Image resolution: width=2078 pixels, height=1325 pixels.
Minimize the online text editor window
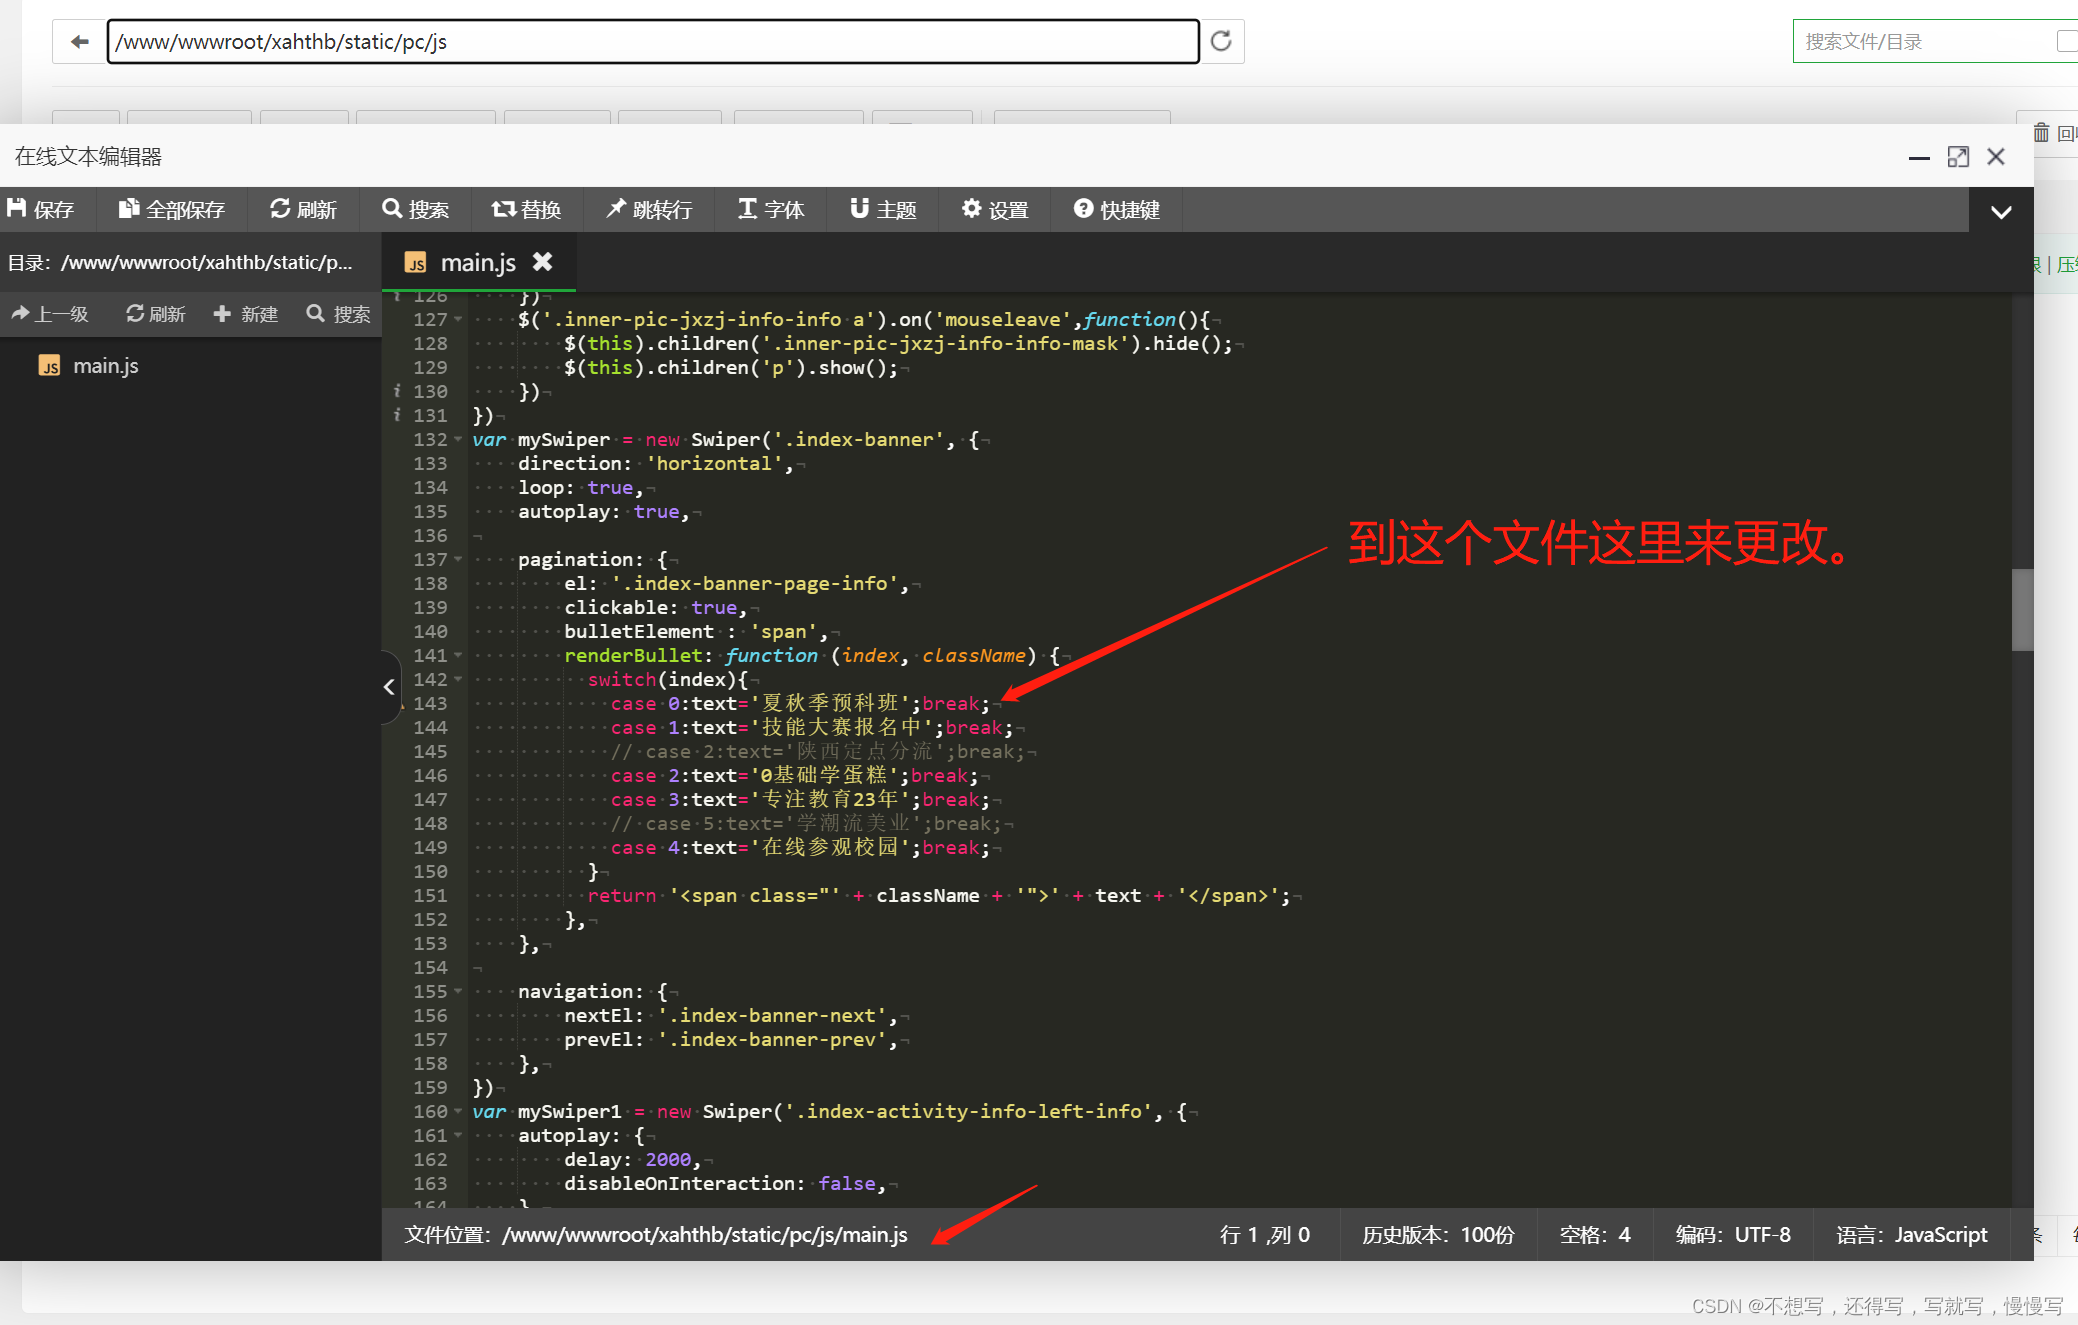(x=1919, y=157)
